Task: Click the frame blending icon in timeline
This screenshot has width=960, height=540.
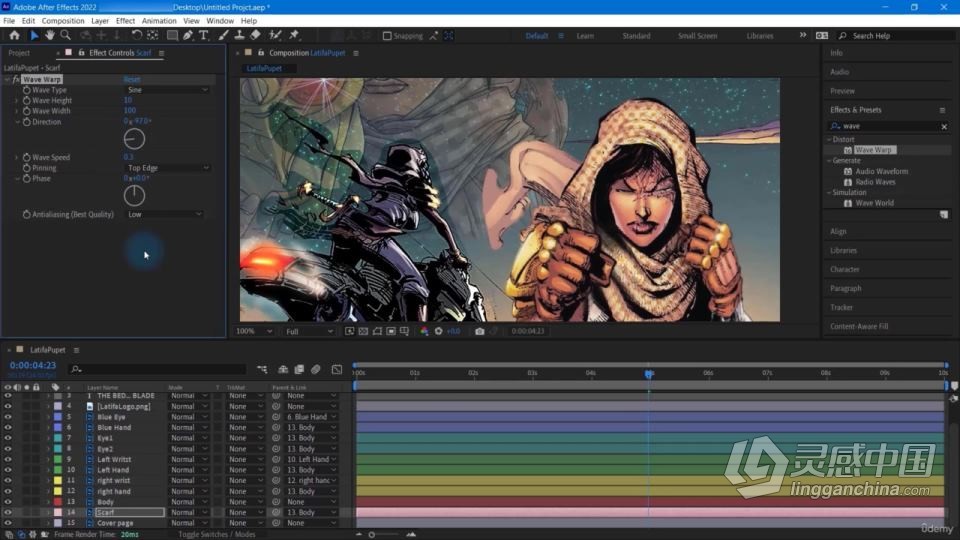Action: click(x=299, y=369)
